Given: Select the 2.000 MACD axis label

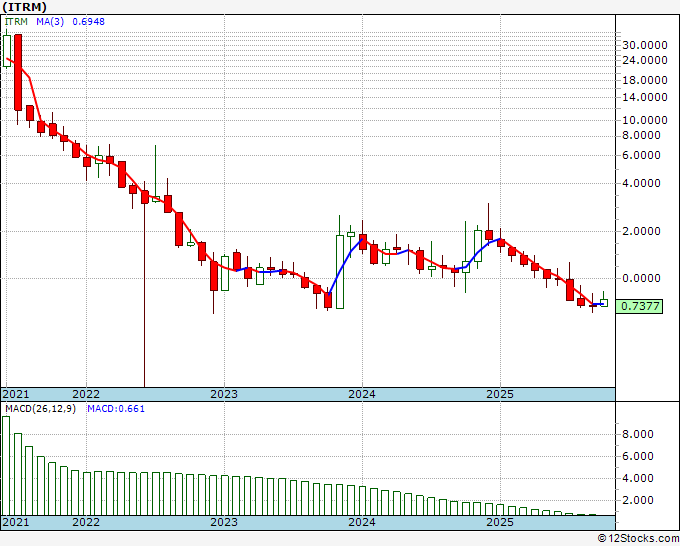Looking at the screenshot, I should pyautogui.click(x=640, y=500).
